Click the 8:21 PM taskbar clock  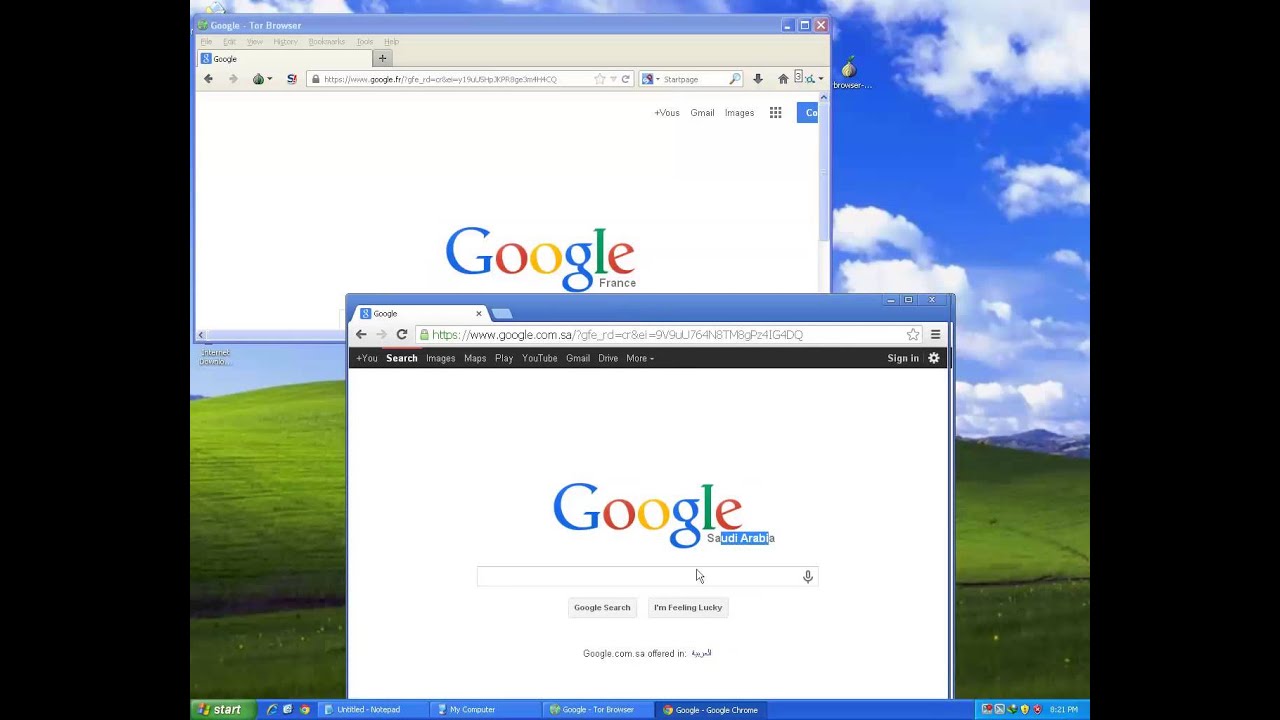coord(1063,710)
